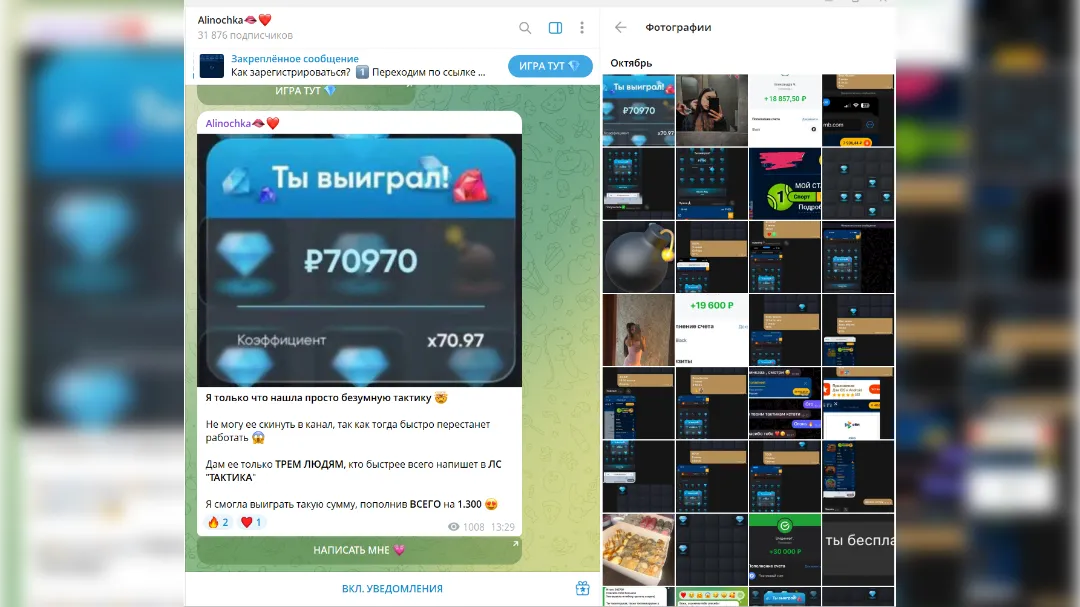1080x607 pixels.
Task: Open the bomb photo thumbnail
Action: (x=638, y=257)
